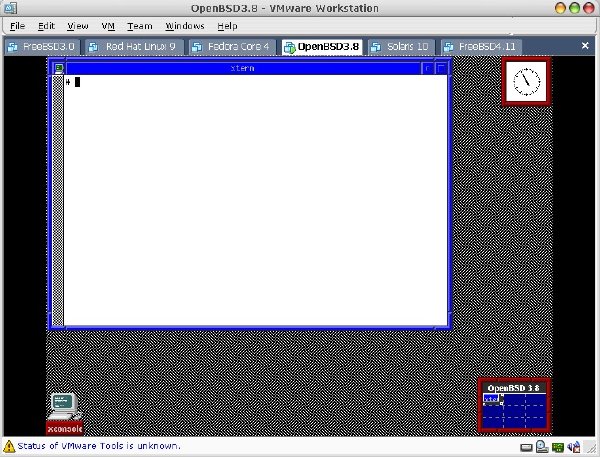
Task: Switch to the Fedora Core 4 tab
Action: (232, 47)
